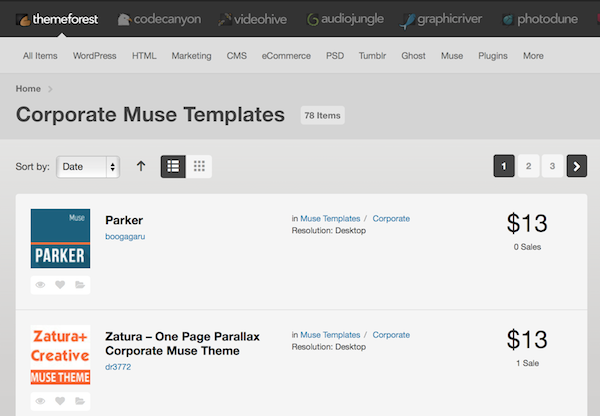The width and height of the screenshot is (600, 416).
Task: Open the CodeCanyon marketplace logo
Action: [159, 18]
